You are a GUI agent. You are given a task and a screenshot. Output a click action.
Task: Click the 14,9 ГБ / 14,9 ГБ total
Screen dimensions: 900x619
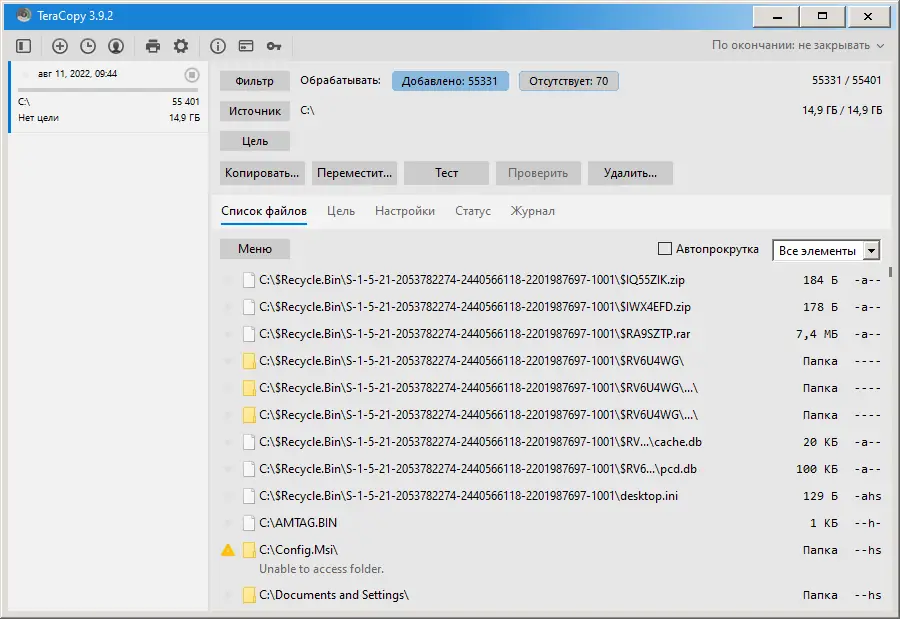click(x=842, y=110)
